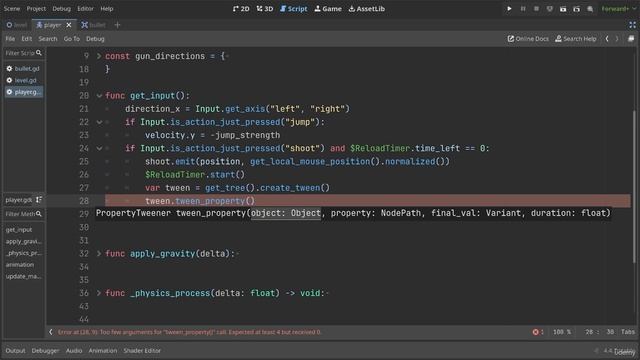Switch to the Script workspace
The image size is (640, 360).
tap(293, 9)
